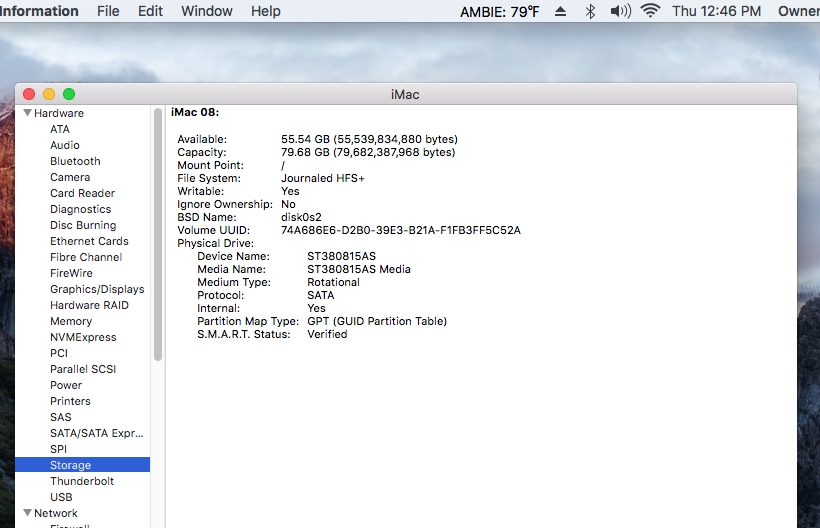
Task: Click the File System value Journaled HFS+
Action: coord(323,178)
